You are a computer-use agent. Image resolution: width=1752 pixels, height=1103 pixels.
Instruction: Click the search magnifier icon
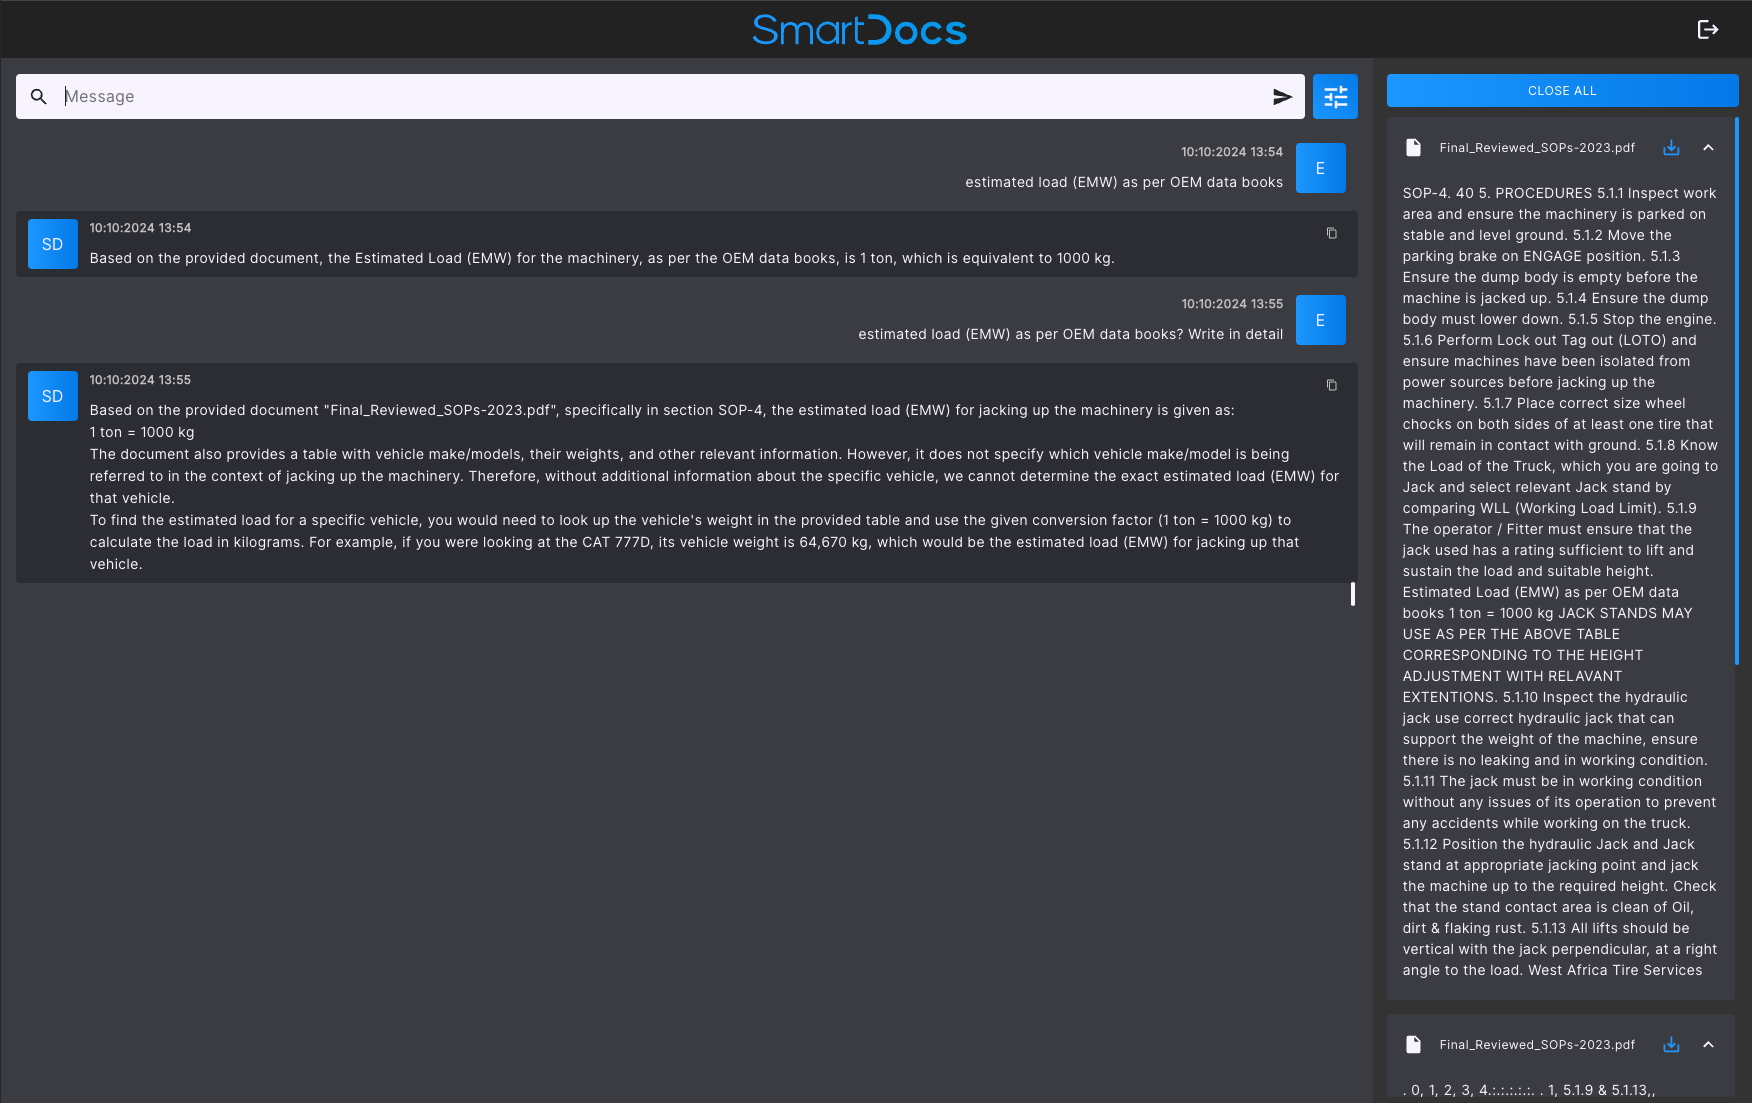pos(39,97)
